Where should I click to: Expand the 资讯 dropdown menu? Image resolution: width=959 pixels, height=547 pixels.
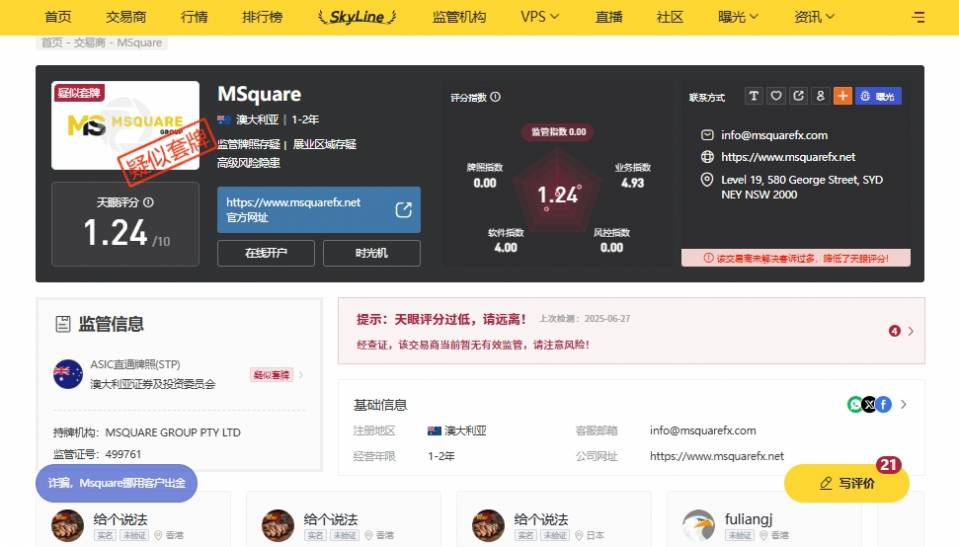click(813, 17)
